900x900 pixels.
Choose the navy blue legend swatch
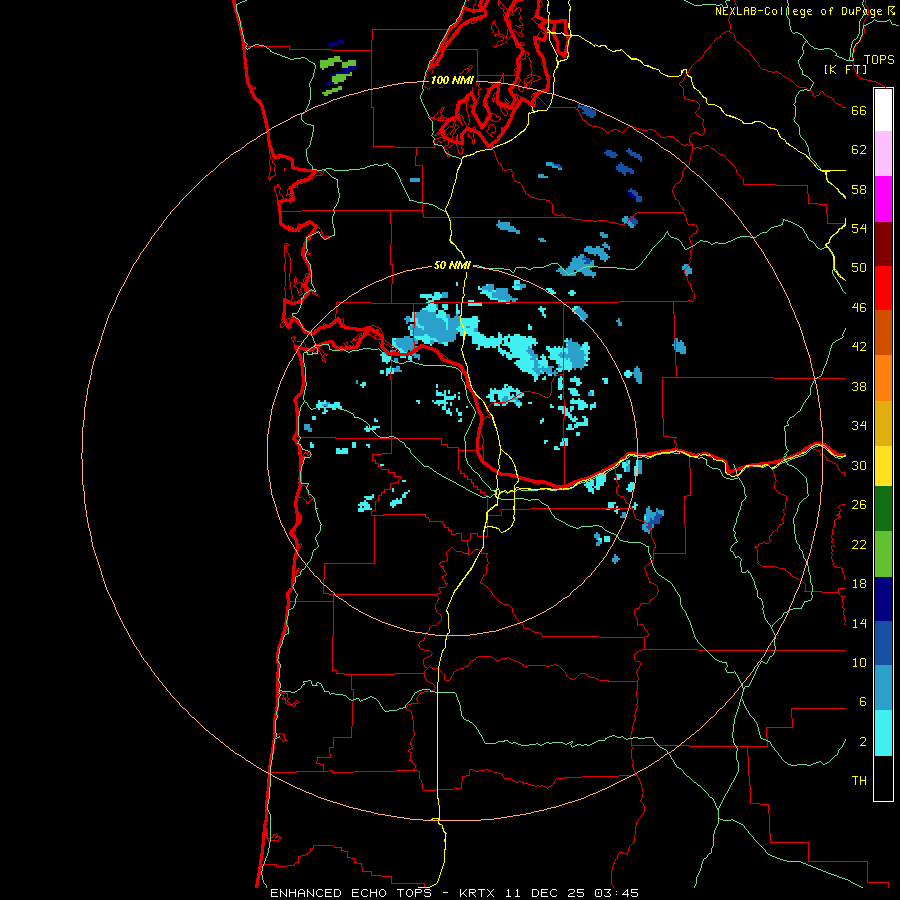pyautogui.click(x=883, y=599)
